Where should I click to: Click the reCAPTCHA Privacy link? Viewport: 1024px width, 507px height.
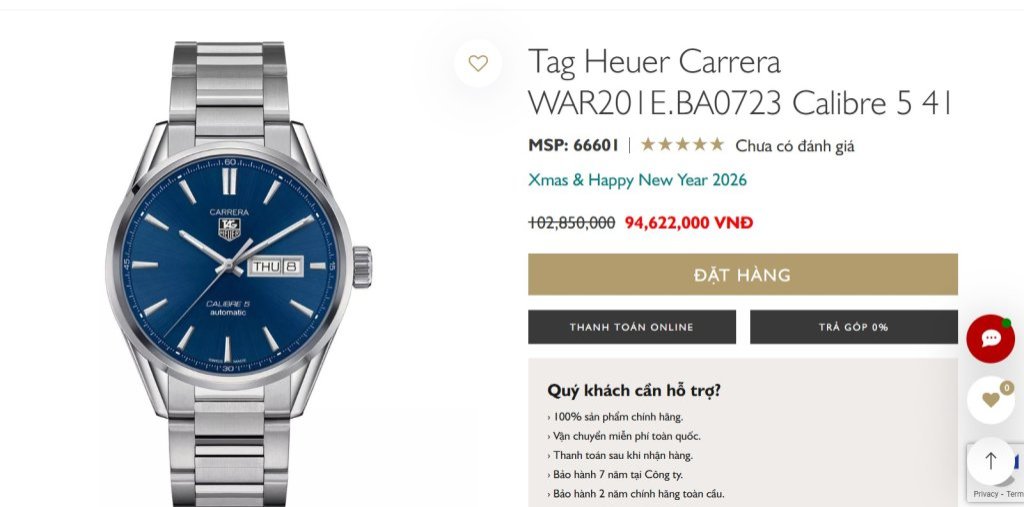point(985,494)
